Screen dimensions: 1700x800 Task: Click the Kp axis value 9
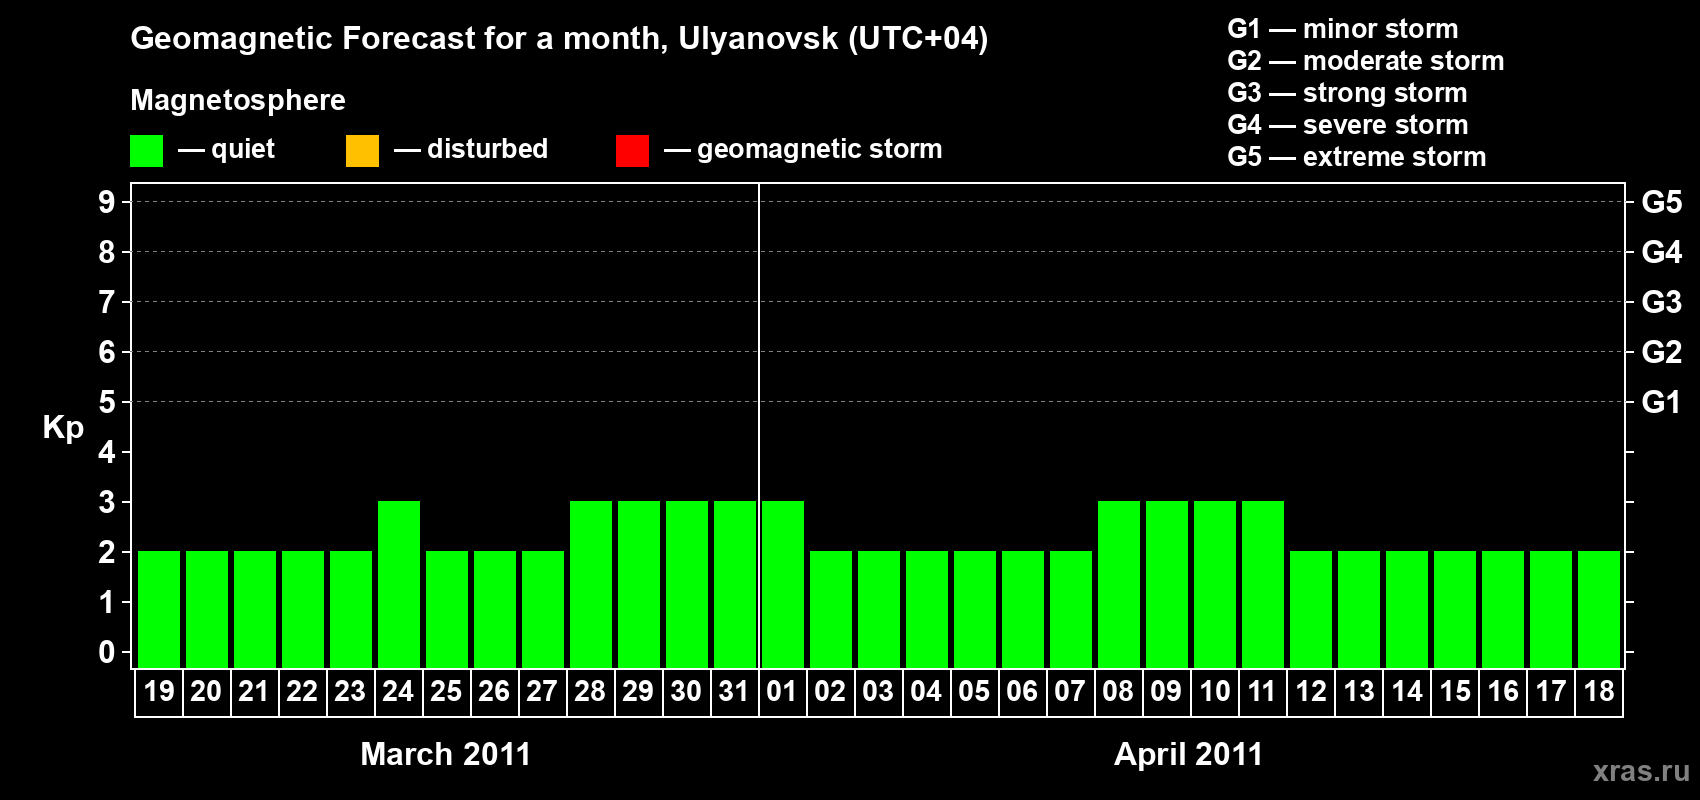pyautogui.click(x=107, y=202)
